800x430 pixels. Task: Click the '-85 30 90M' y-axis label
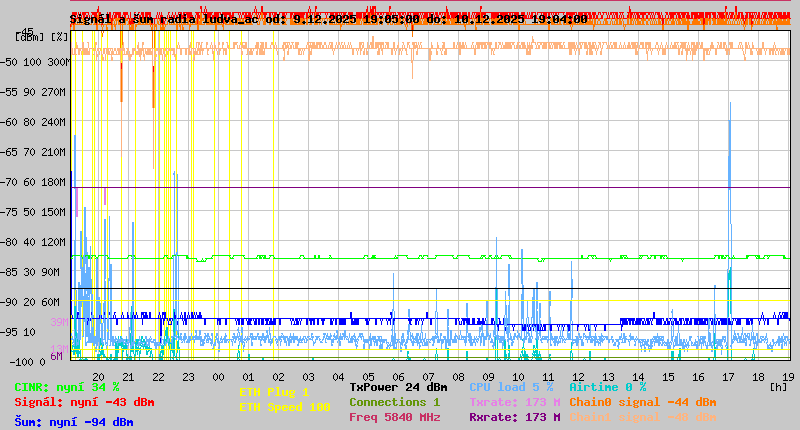click(30, 272)
